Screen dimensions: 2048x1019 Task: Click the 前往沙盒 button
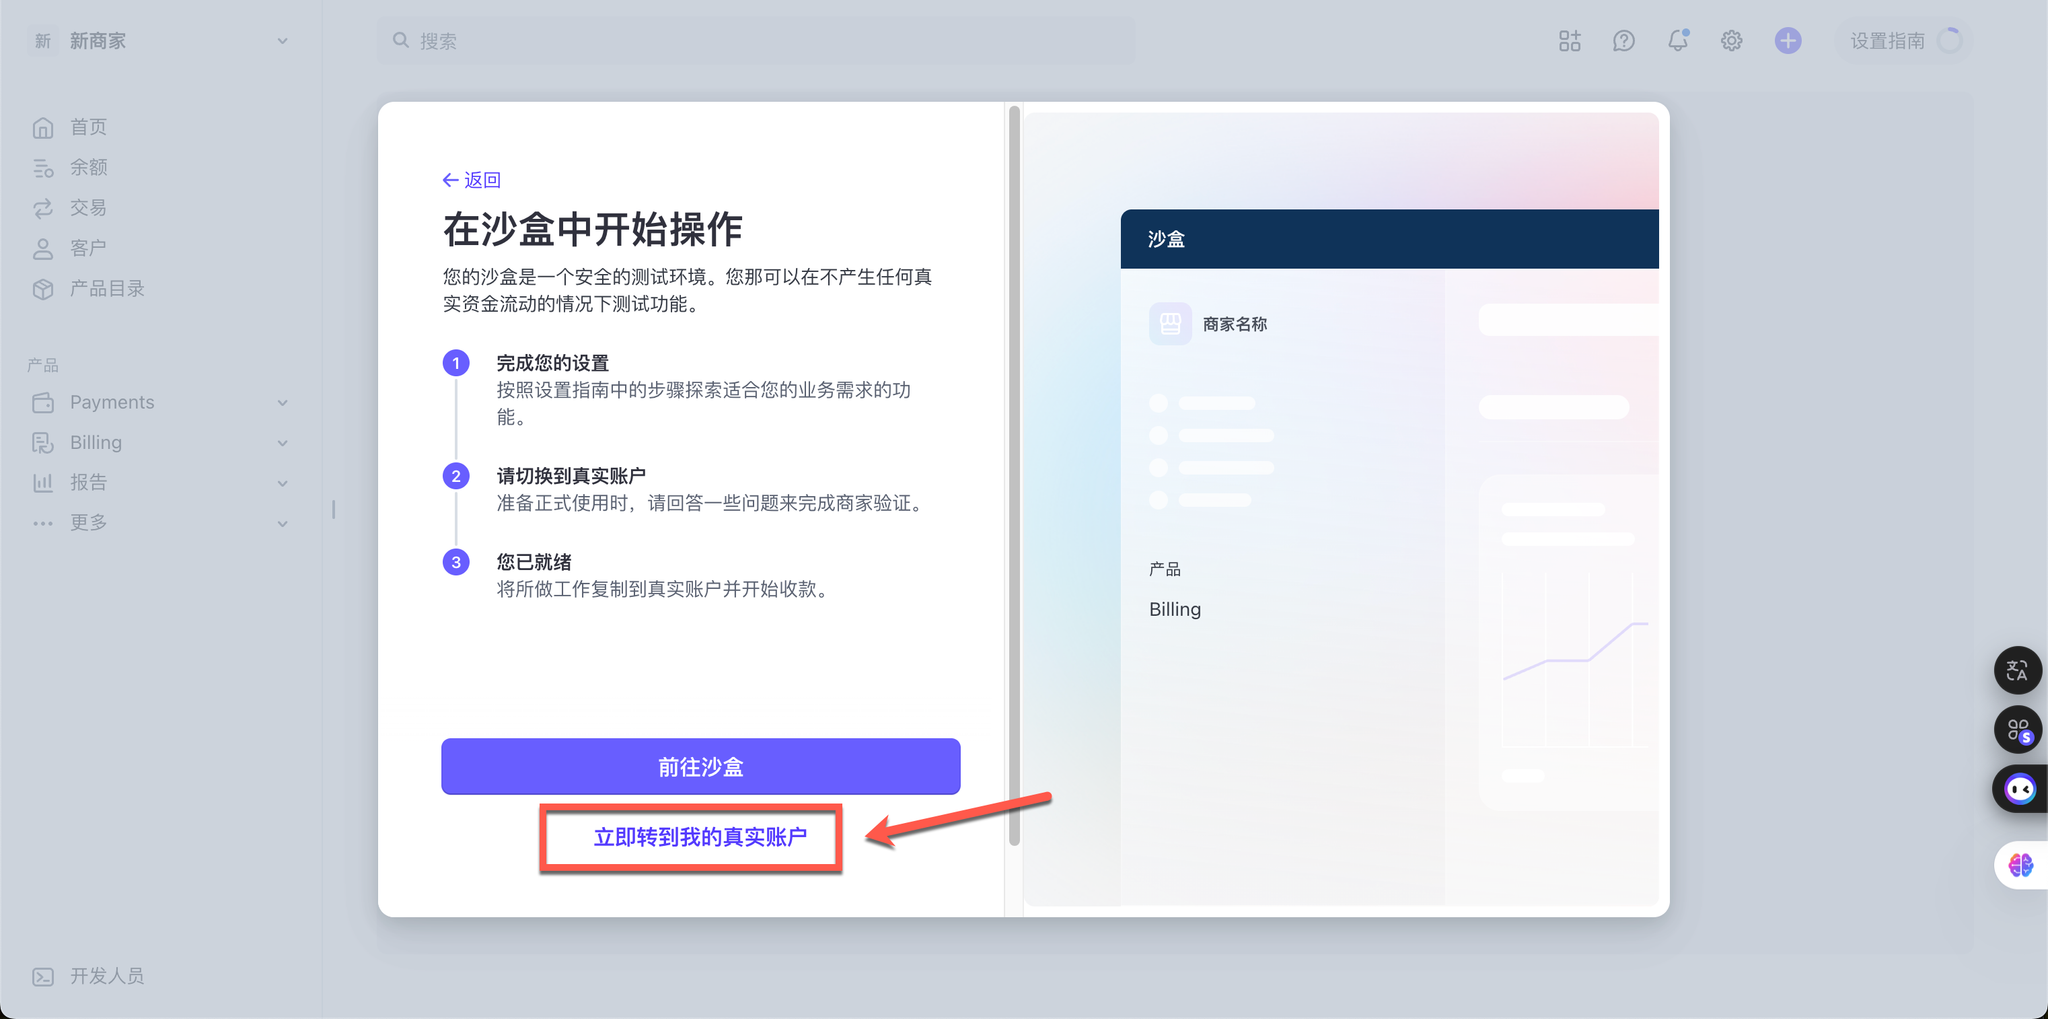(700, 767)
